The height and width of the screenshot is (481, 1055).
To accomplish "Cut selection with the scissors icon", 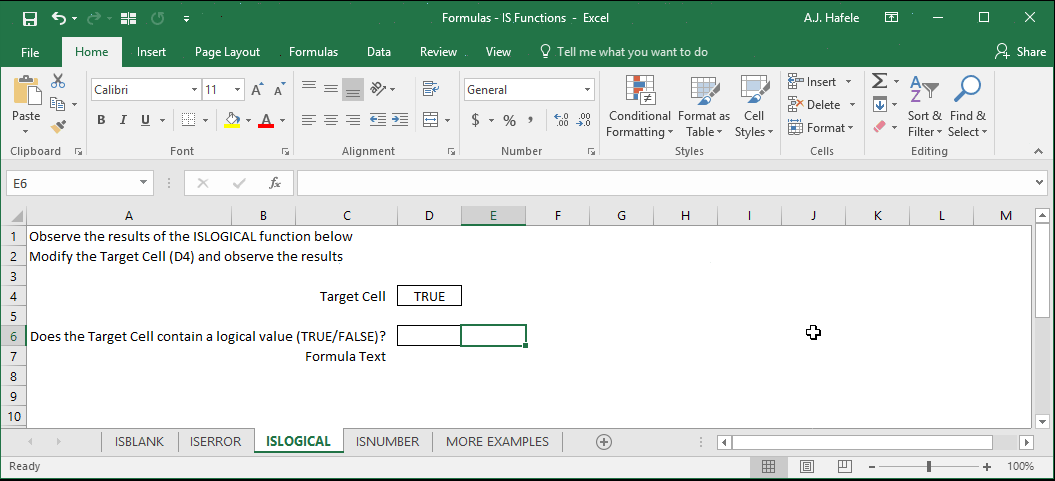I will click(x=59, y=81).
